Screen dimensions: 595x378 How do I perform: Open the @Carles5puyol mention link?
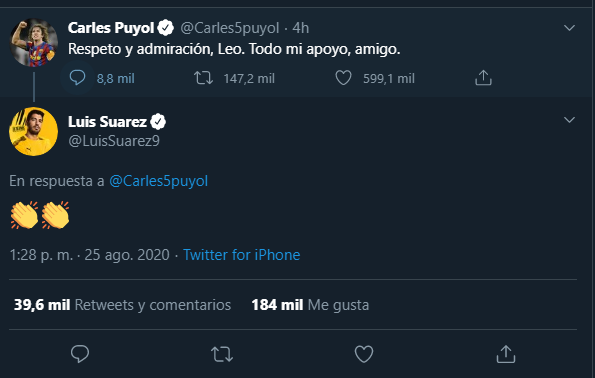pos(159,181)
